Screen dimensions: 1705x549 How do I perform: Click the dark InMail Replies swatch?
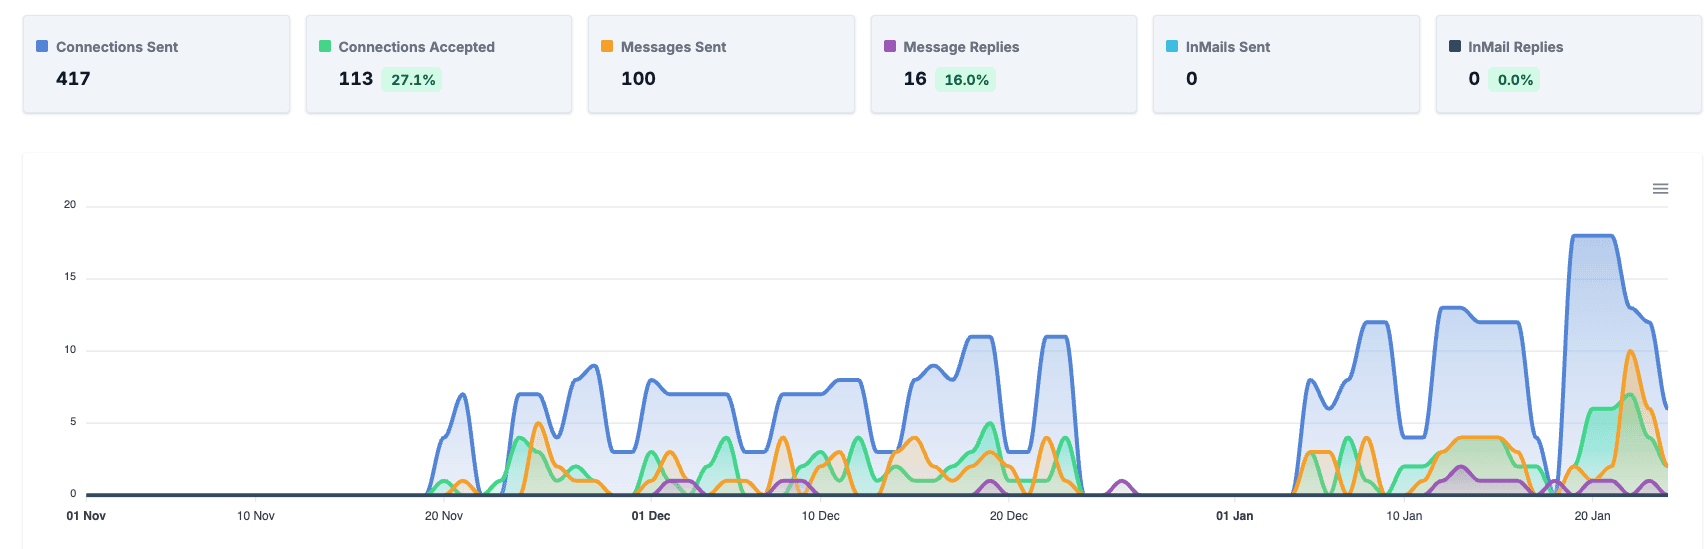click(1455, 46)
